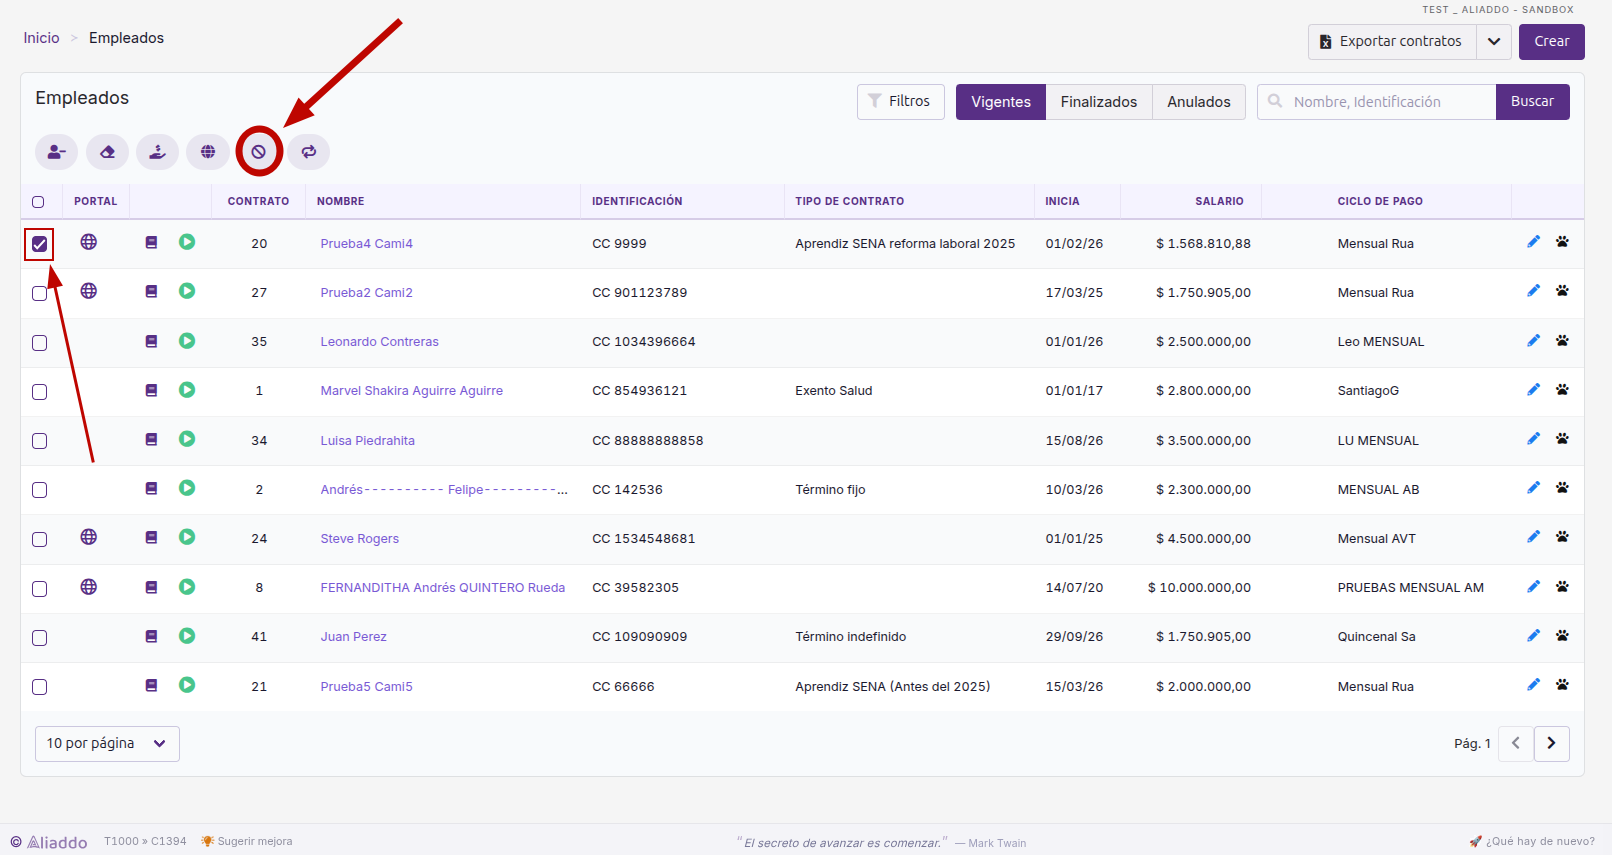Viewport: 1612px width, 855px height.
Task: Check the Juan Perez row checkbox
Action: click(x=39, y=638)
